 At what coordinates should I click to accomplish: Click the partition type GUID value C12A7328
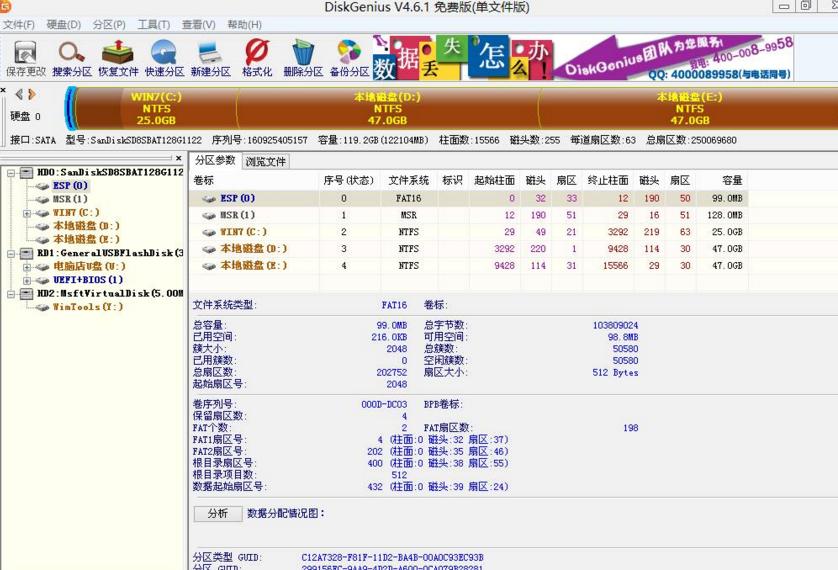[392, 557]
